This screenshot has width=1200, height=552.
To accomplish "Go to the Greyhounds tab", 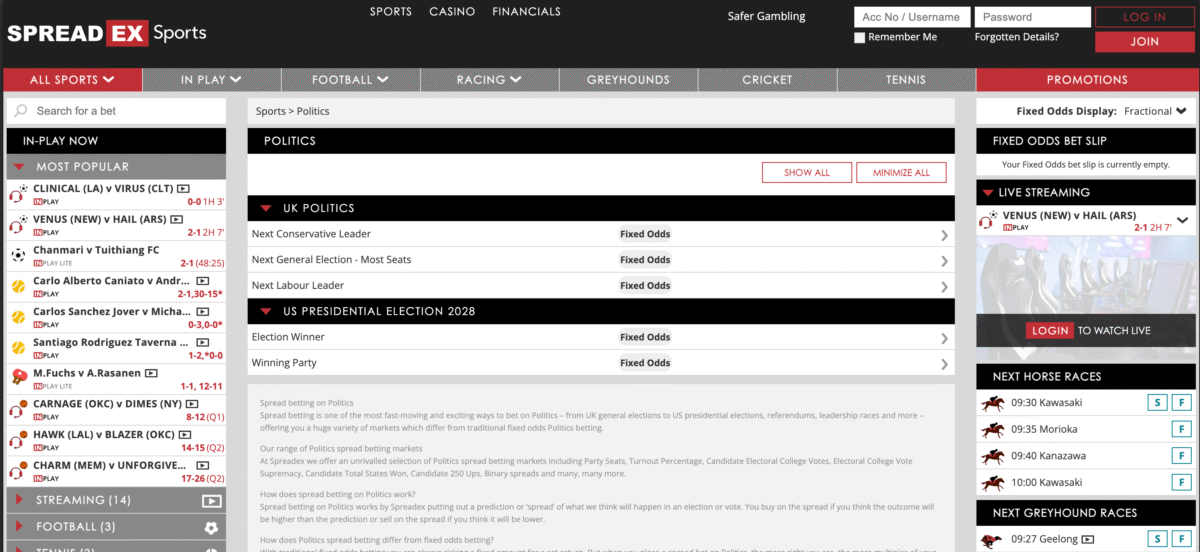I will point(628,79).
